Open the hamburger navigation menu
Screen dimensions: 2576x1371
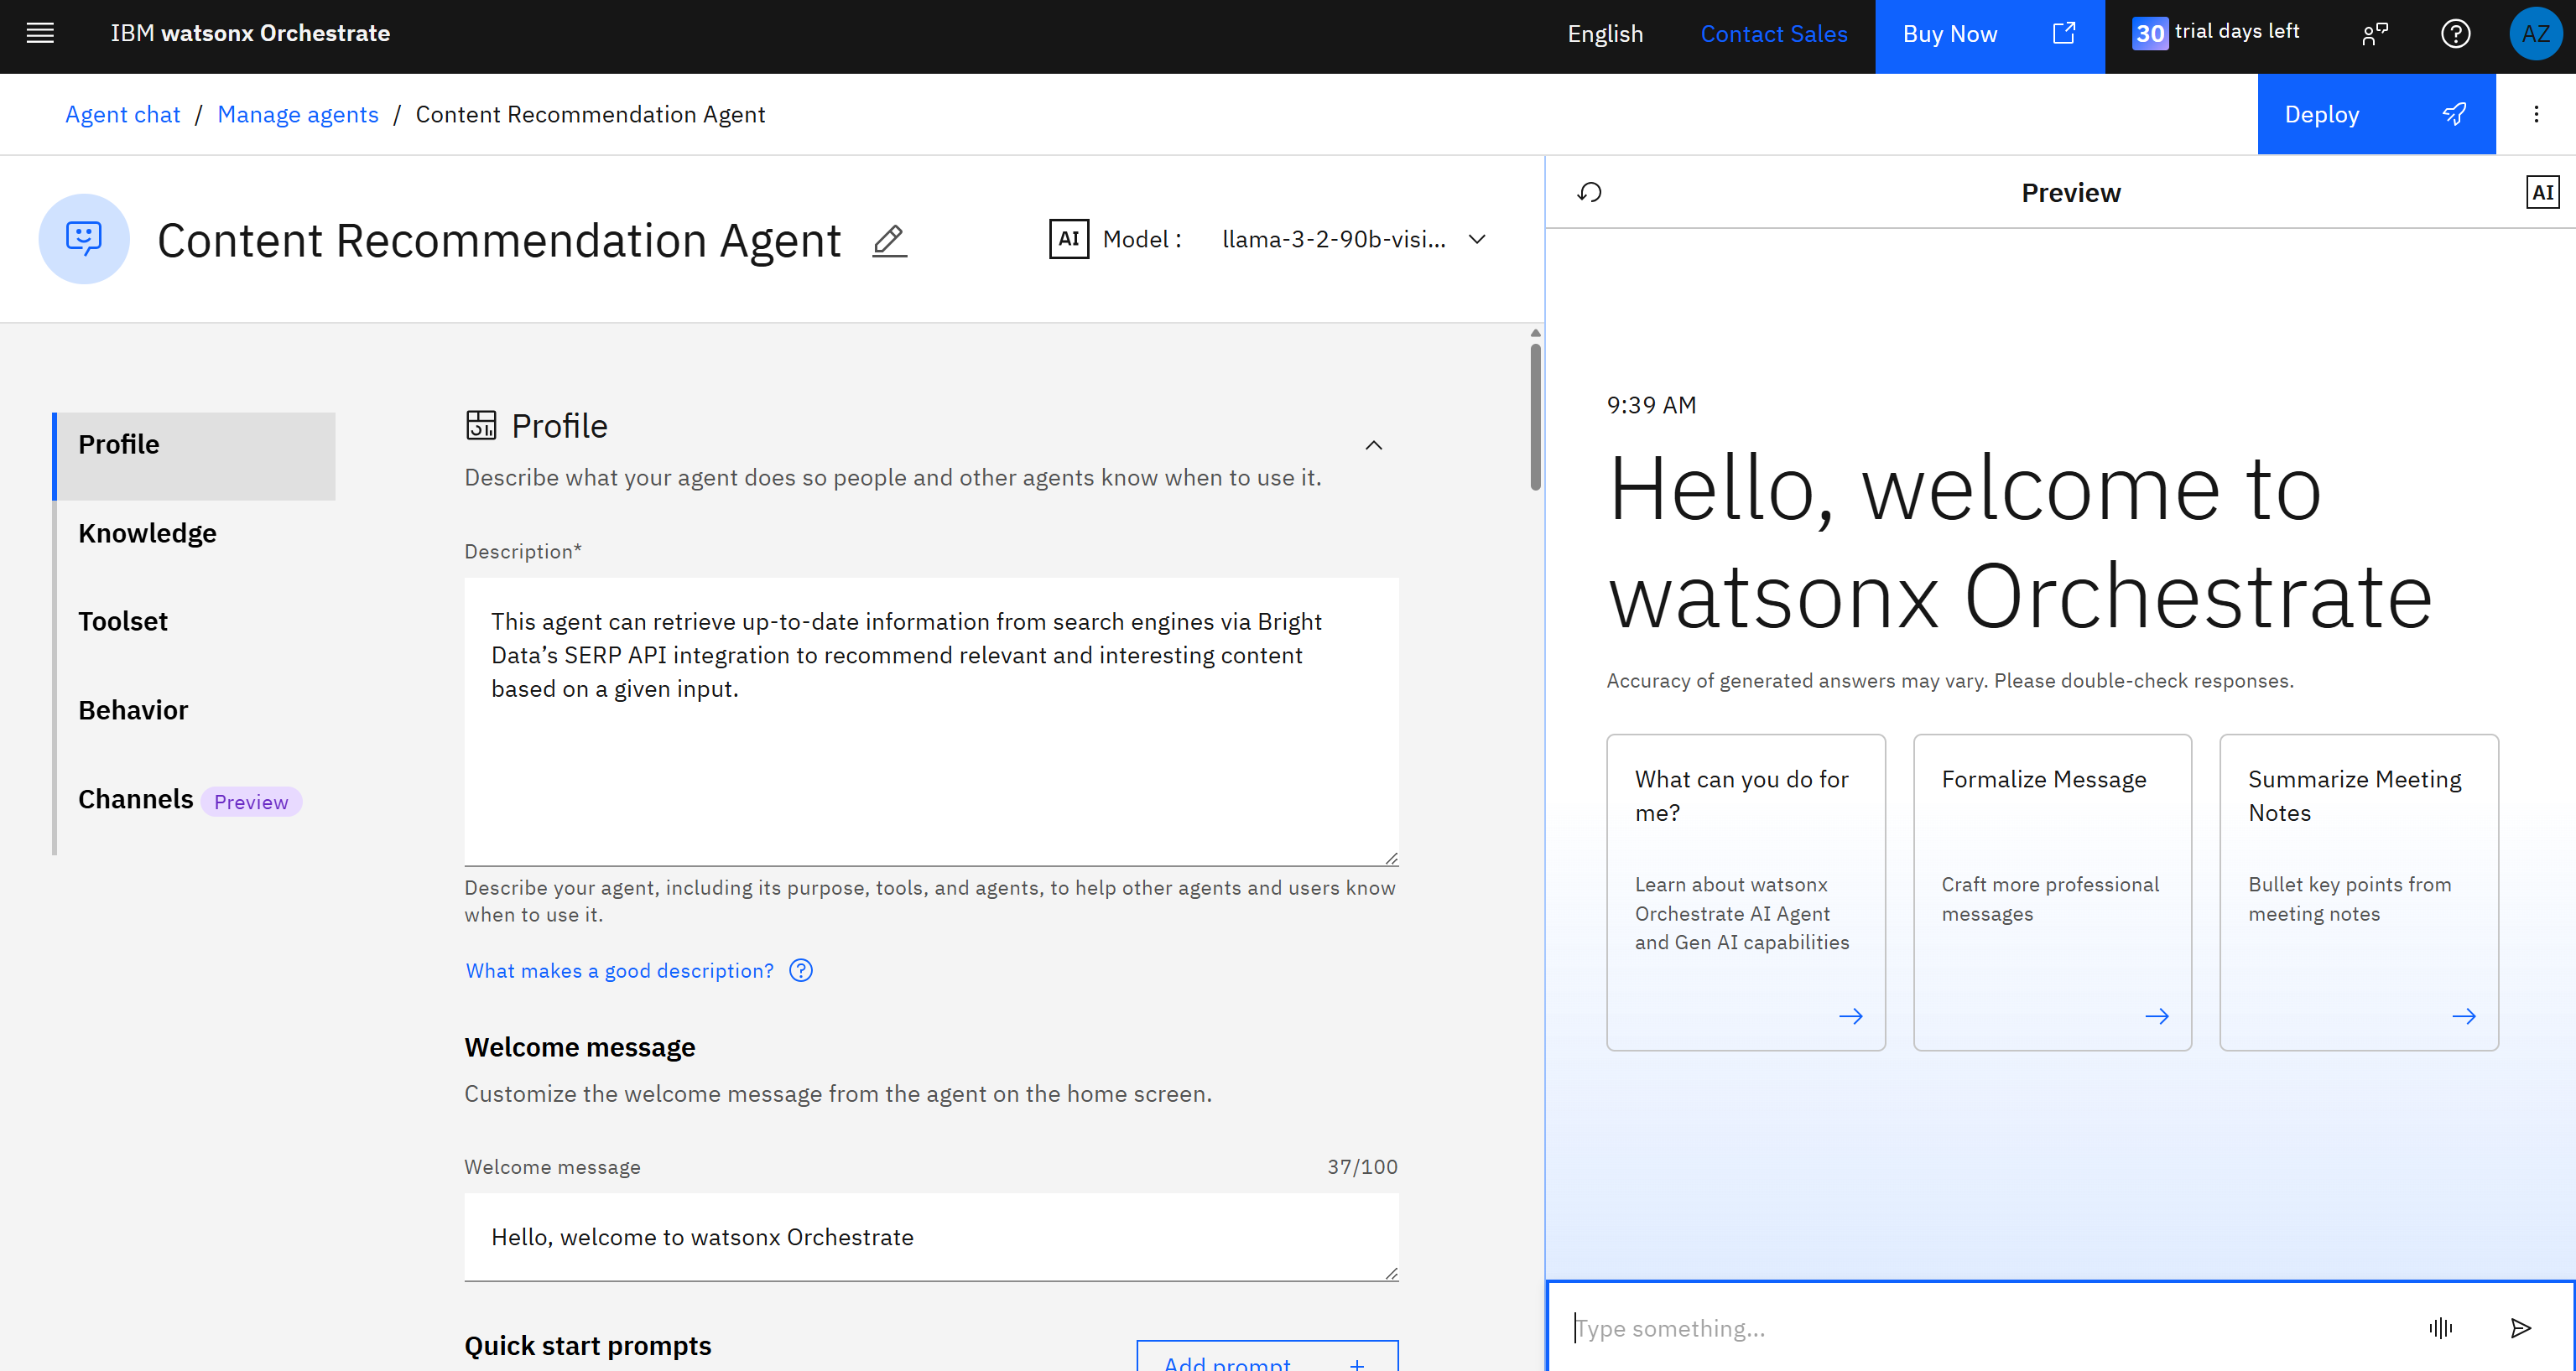pyautogui.click(x=40, y=33)
